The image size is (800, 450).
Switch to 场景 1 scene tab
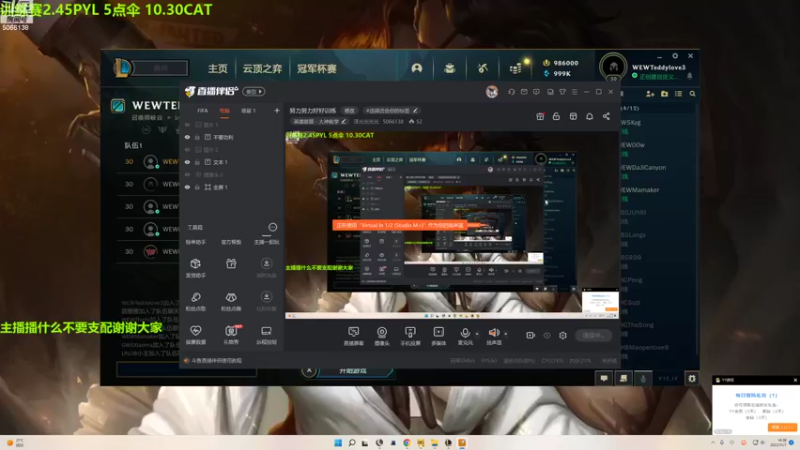[248, 111]
